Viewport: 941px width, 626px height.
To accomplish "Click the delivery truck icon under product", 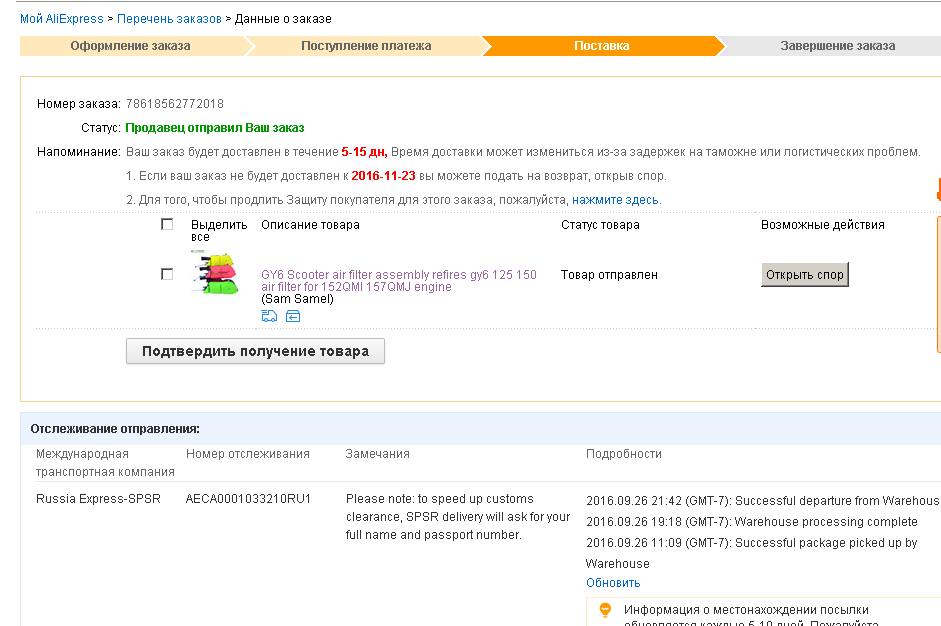I will pyautogui.click(x=269, y=316).
